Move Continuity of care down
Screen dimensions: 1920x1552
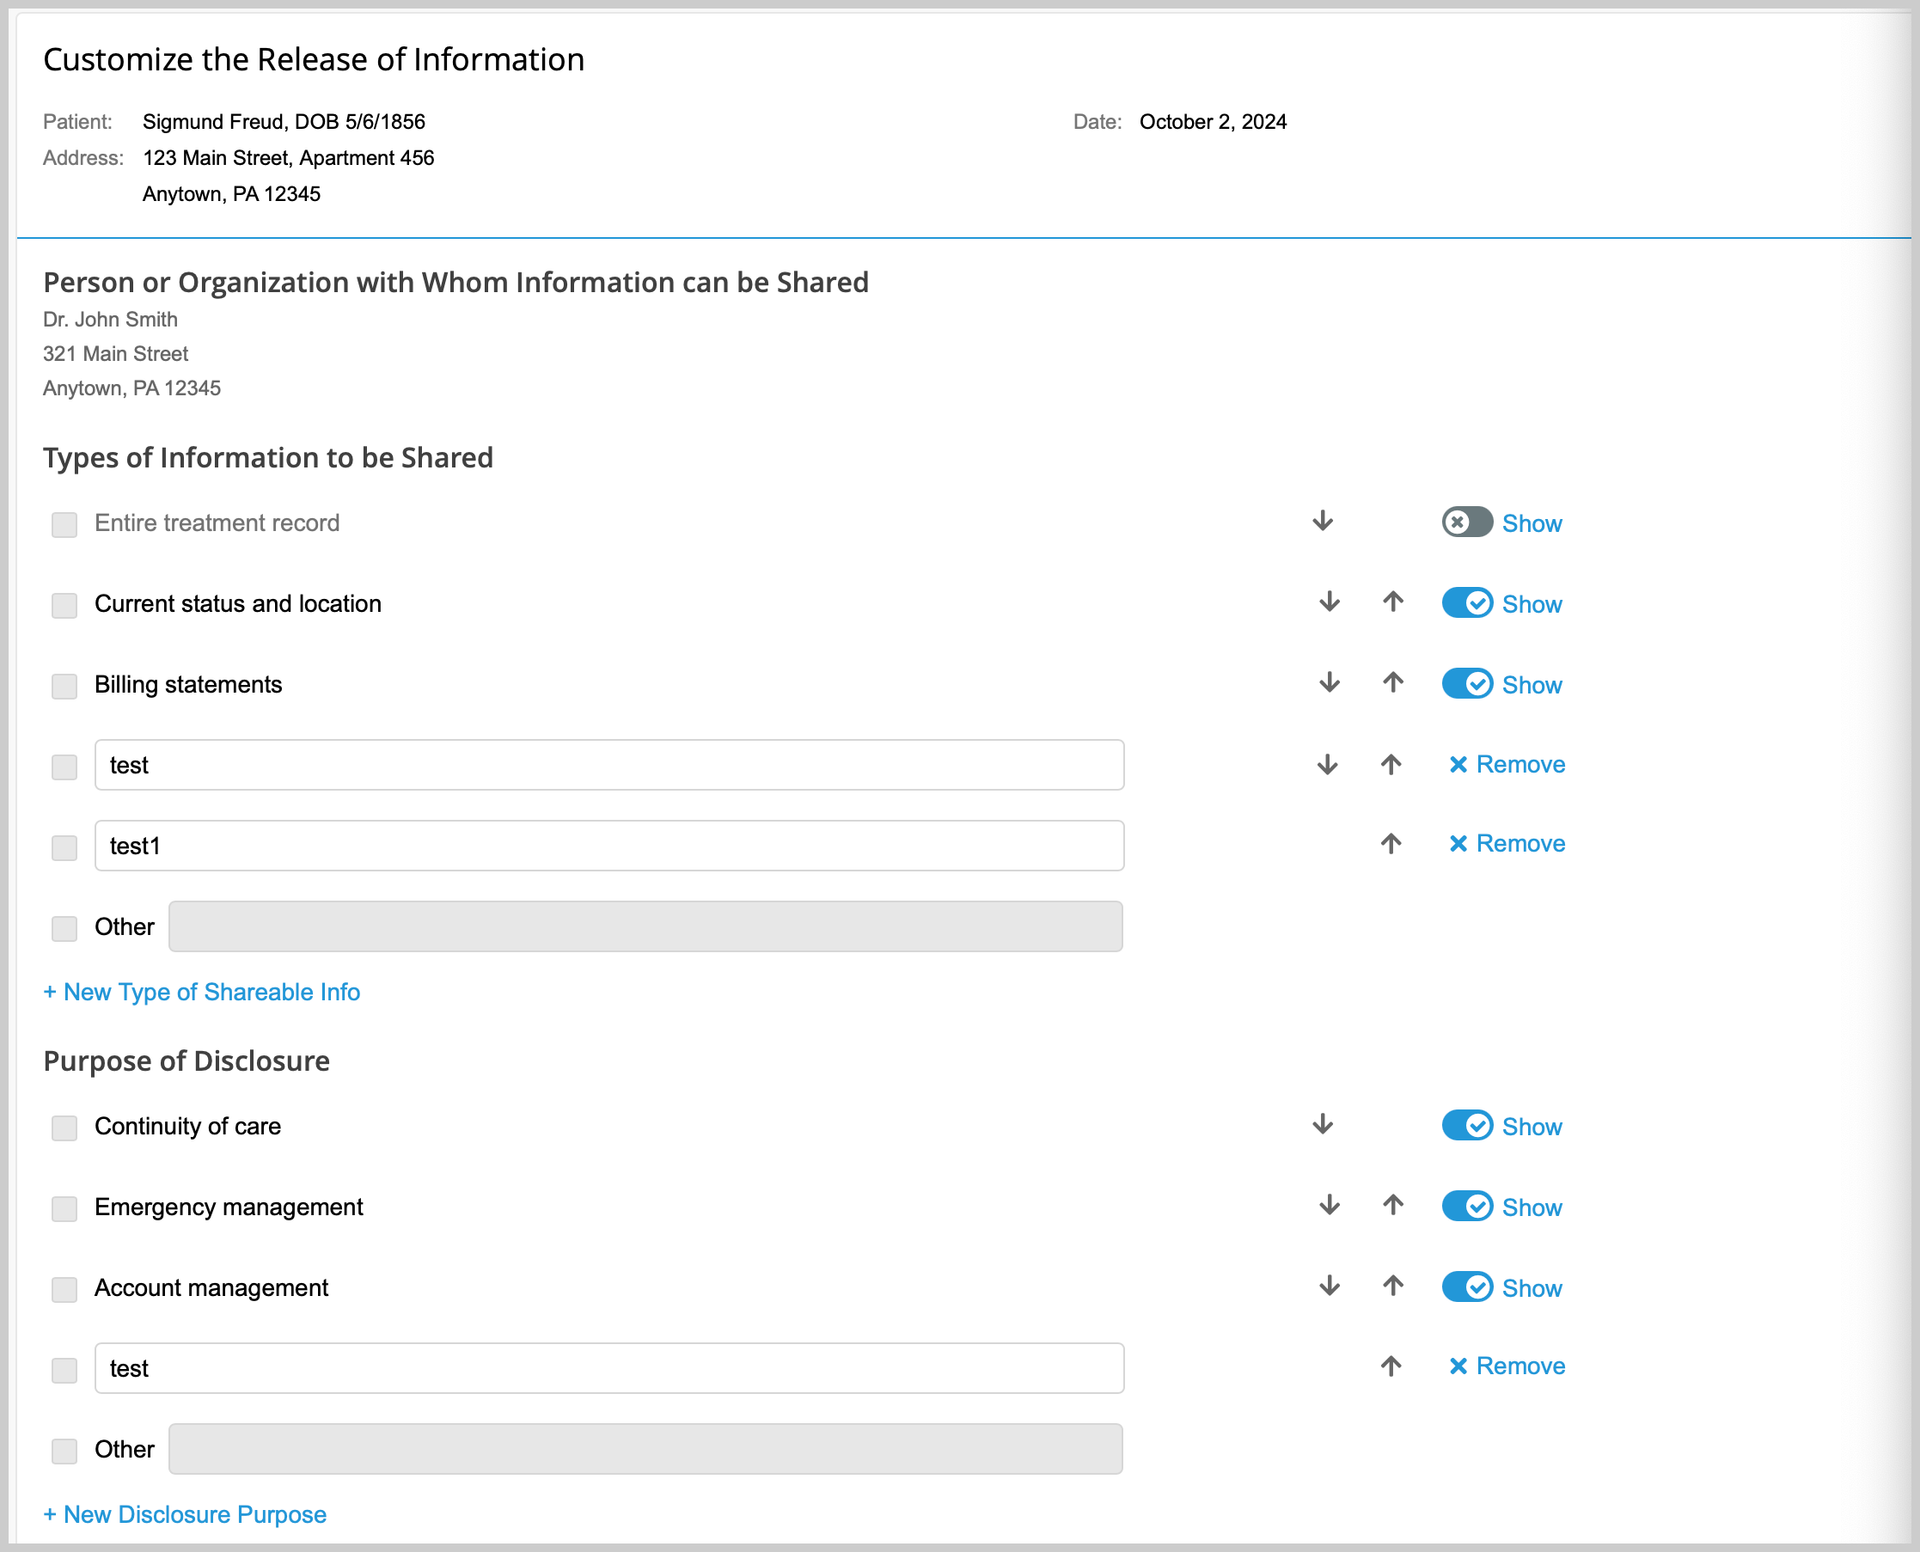click(1322, 1124)
